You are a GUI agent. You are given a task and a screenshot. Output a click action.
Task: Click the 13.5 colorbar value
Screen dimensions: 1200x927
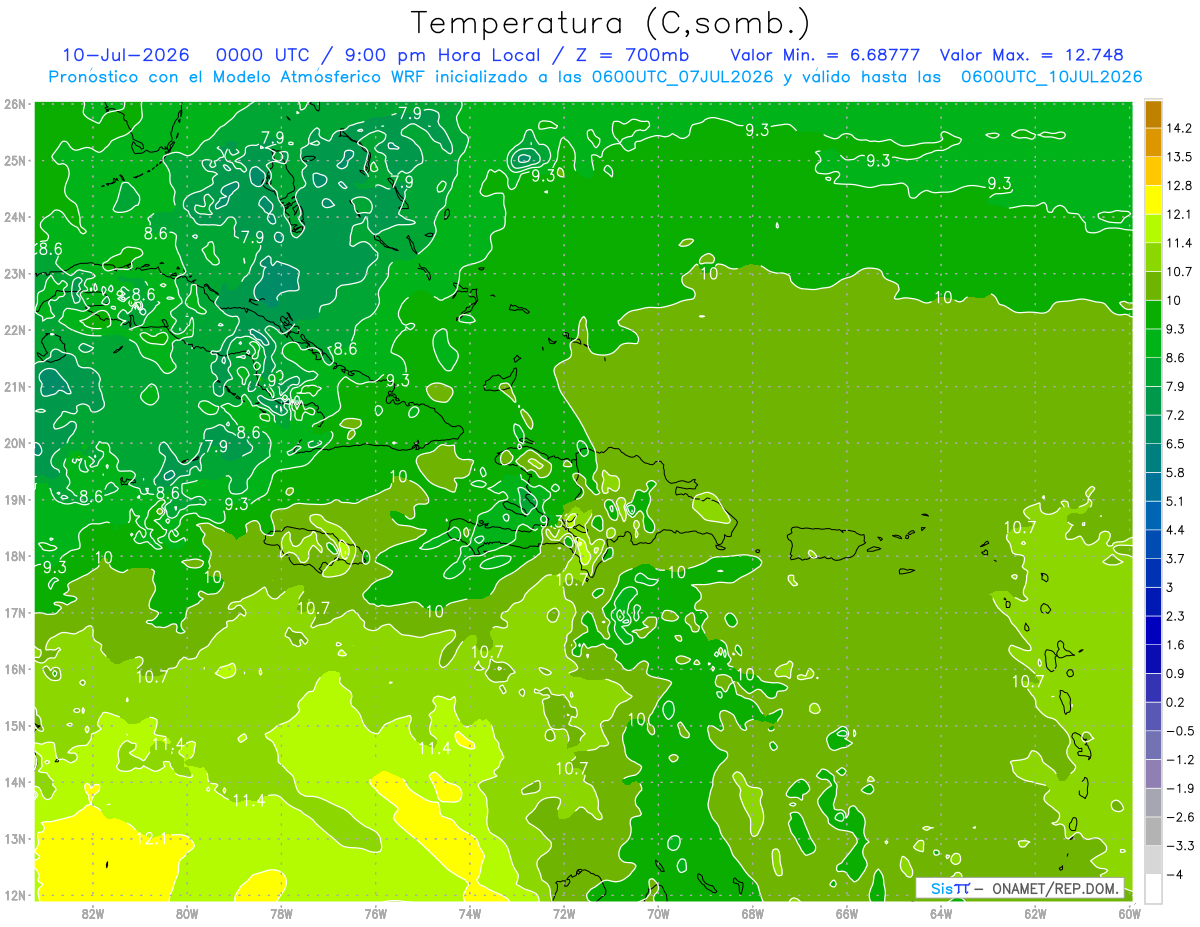(1180, 157)
